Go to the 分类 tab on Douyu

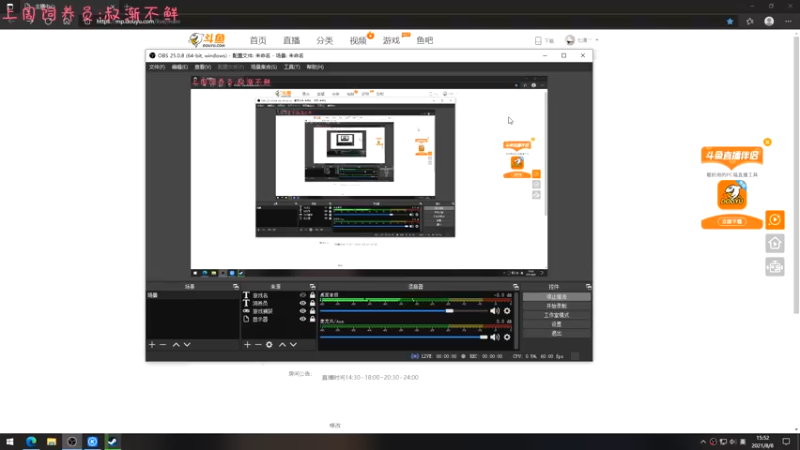(324, 40)
